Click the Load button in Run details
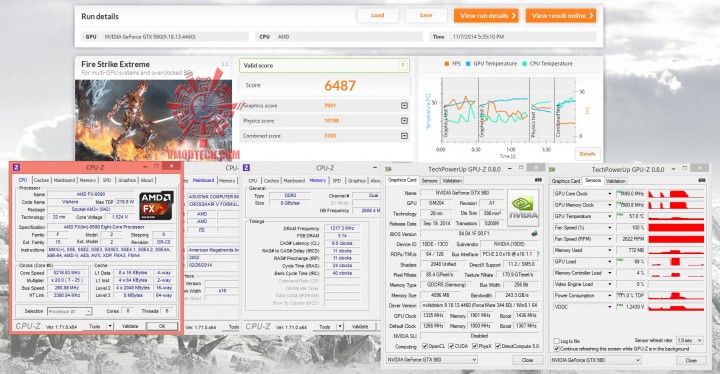 click(x=377, y=15)
